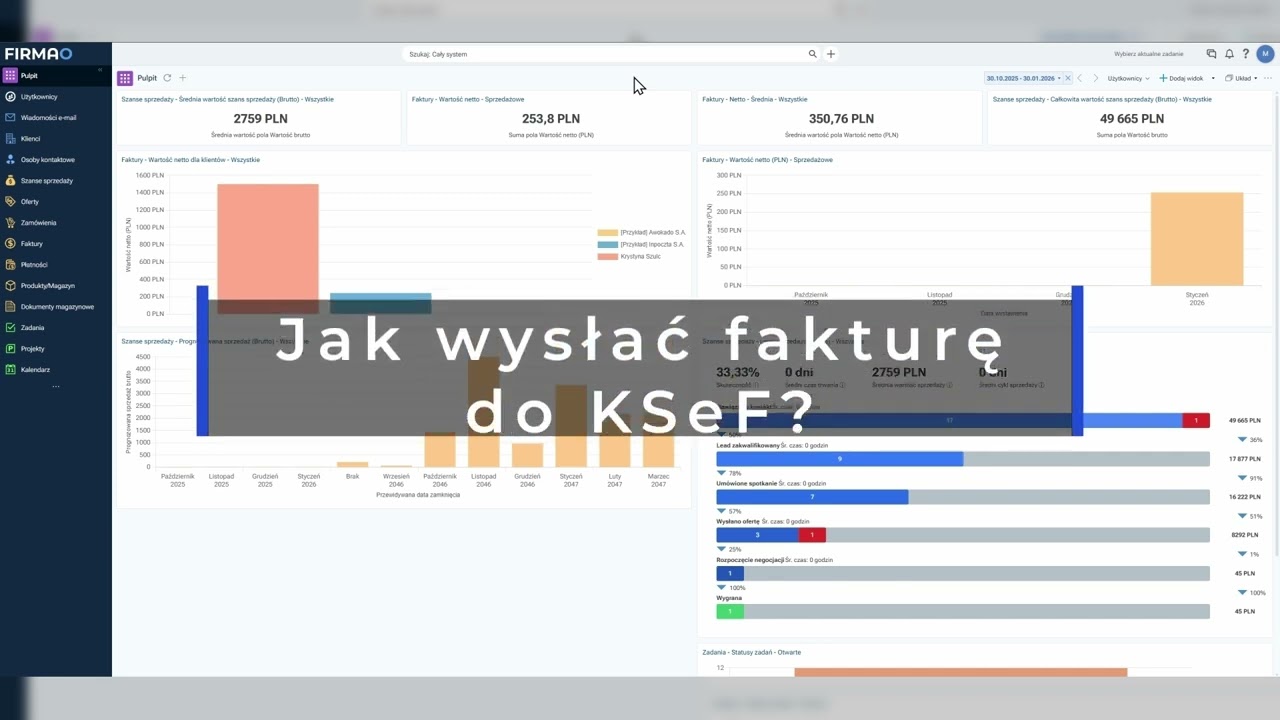Image resolution: width=1280 pixels, height=720 pixels.
Task: Click Krystyna Szulc legend color swatch
Action: [607, 257]
